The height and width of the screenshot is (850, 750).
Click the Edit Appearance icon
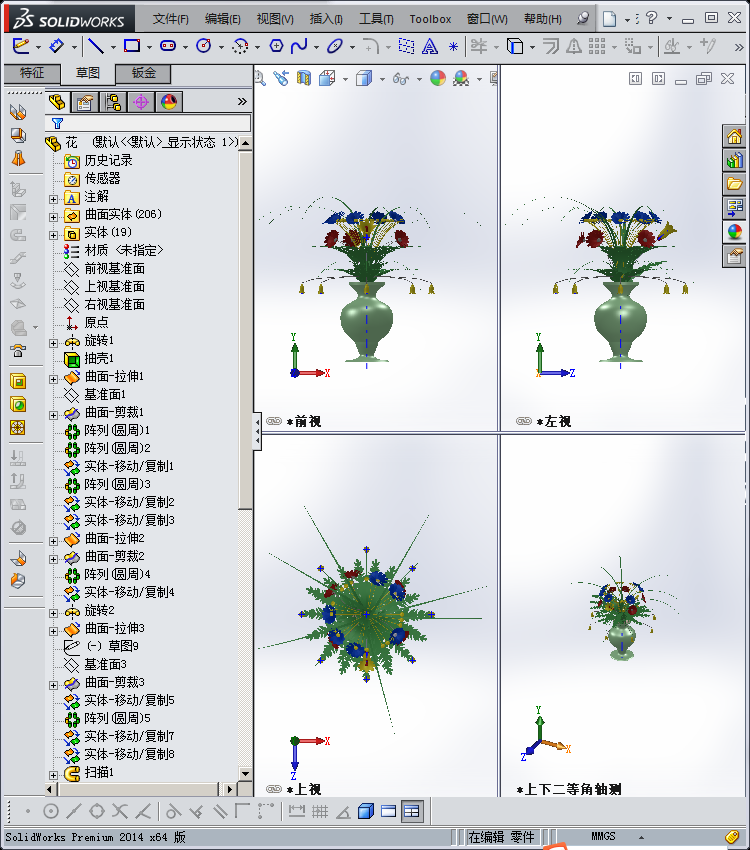click(x=438, y=79)
